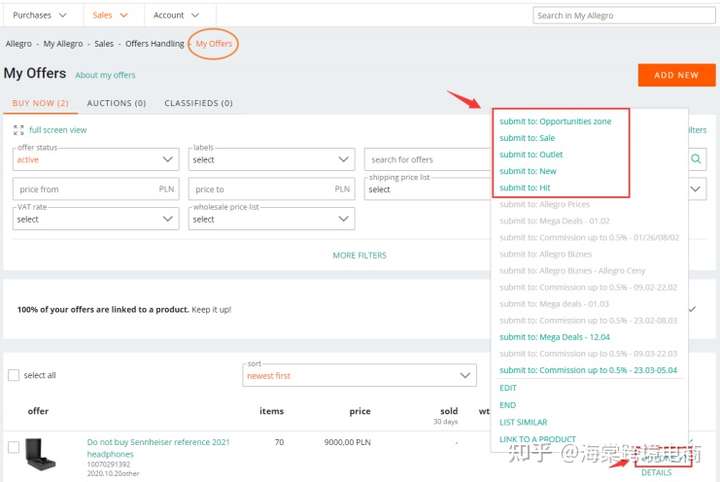
Task: Click the search for offers field
Action: point(428,159)
